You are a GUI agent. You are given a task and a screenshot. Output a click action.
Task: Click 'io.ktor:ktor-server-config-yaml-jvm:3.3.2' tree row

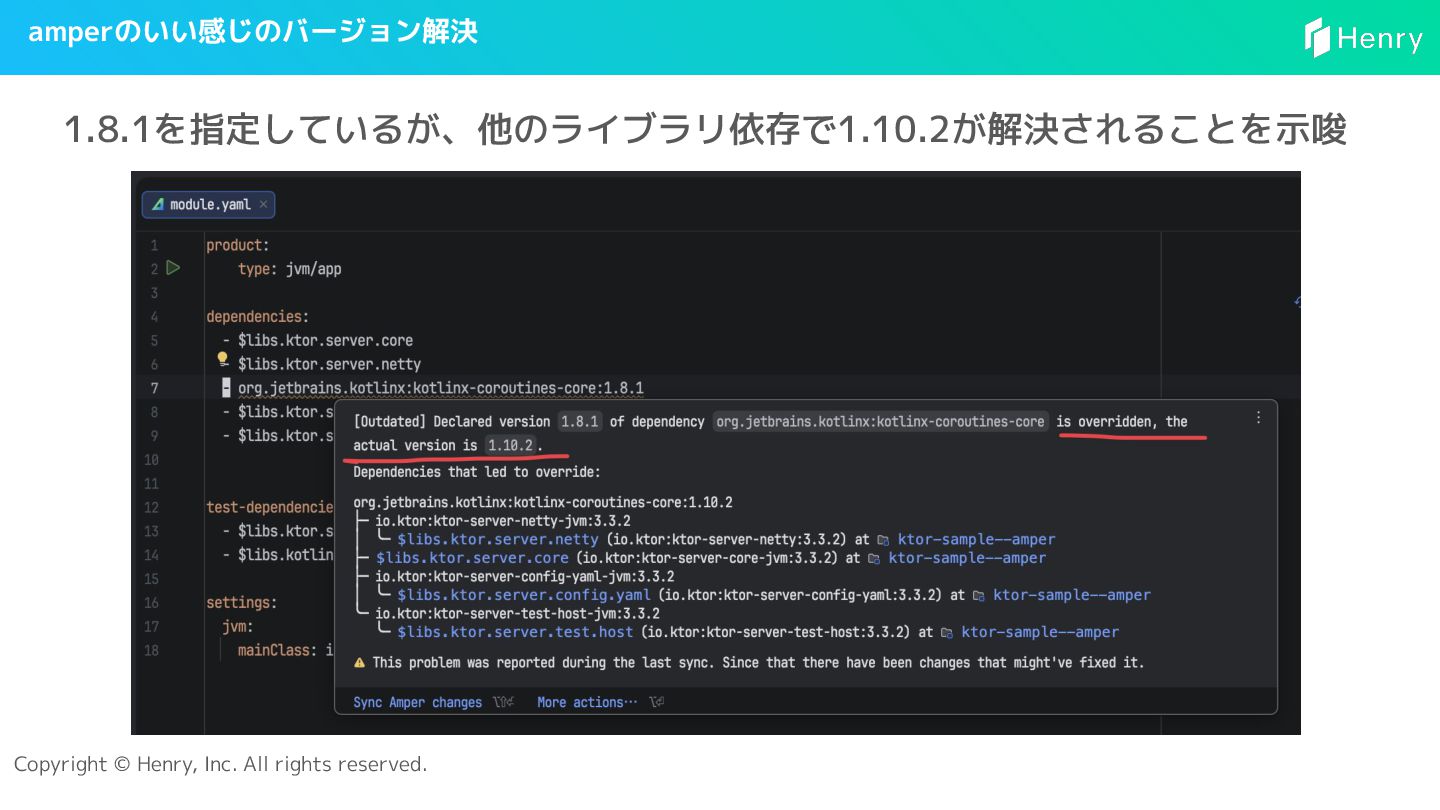[x=524, y=577]
